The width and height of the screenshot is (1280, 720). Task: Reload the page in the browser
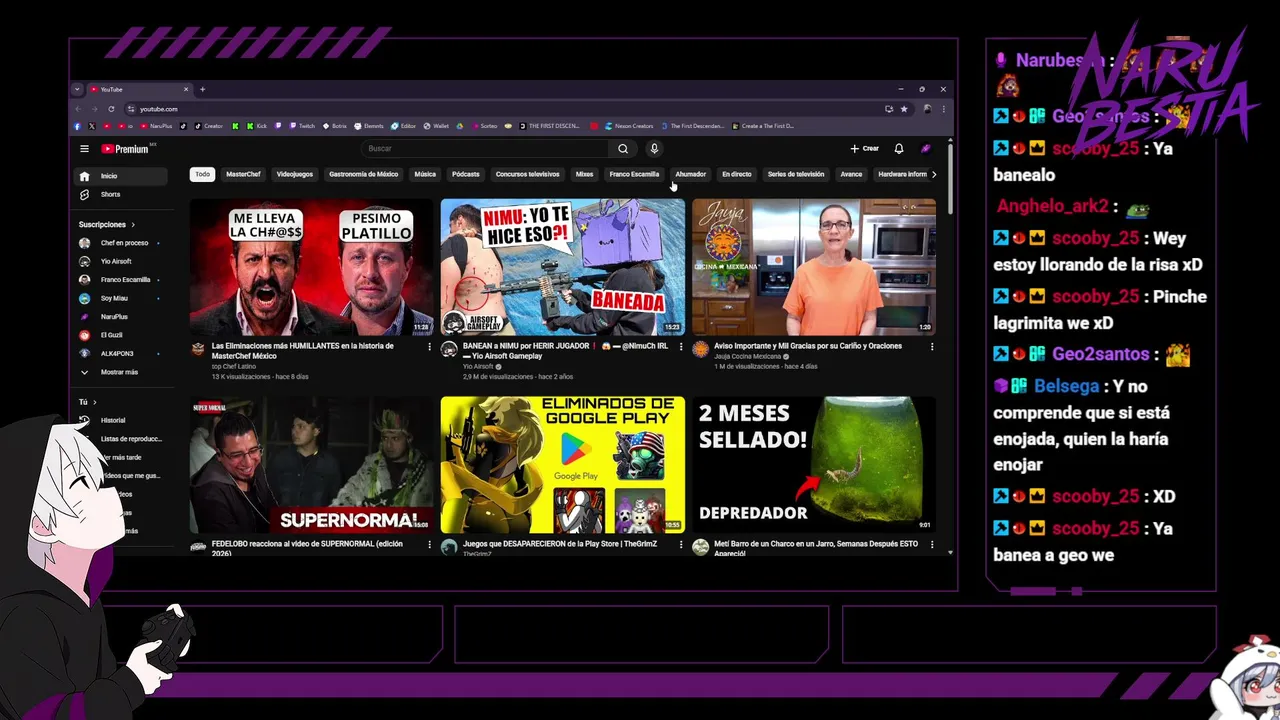point(111,109)
